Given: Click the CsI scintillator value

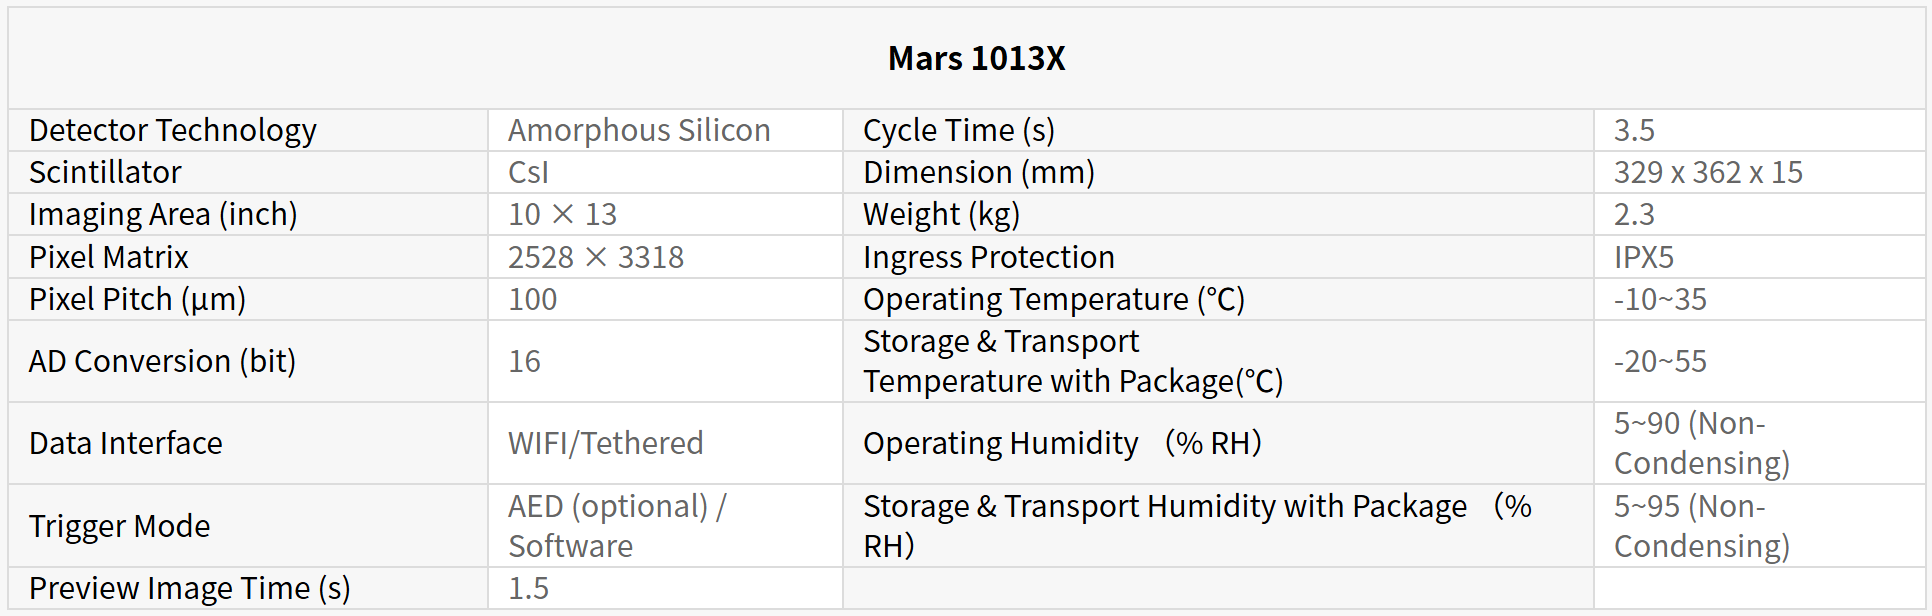Looking at the screenshot, I should 528,172.
